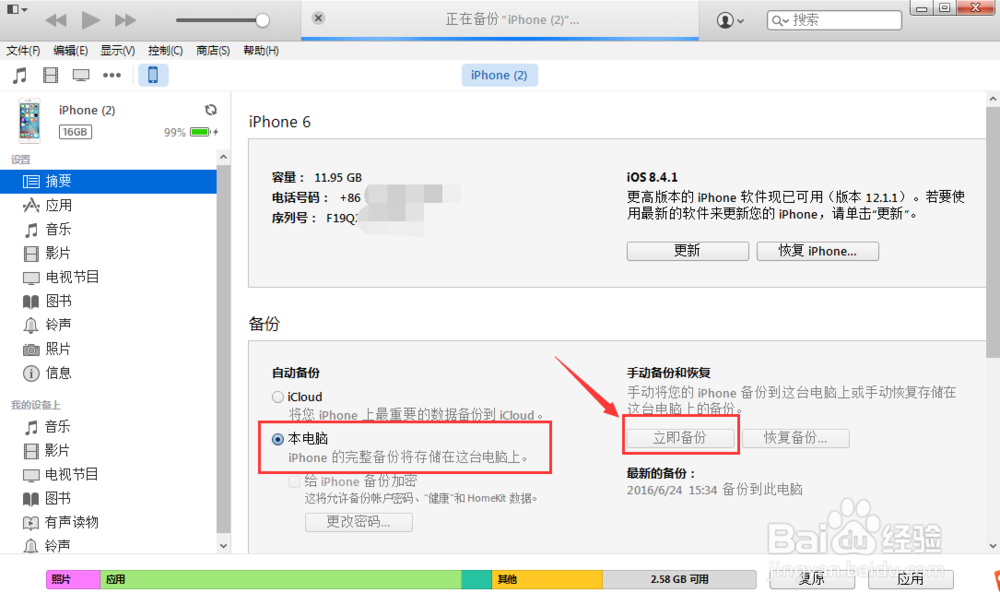Click the 16GB capacity badge
Image resolution: width=1000 pixels, height=605 pixels.
point(75,132)
